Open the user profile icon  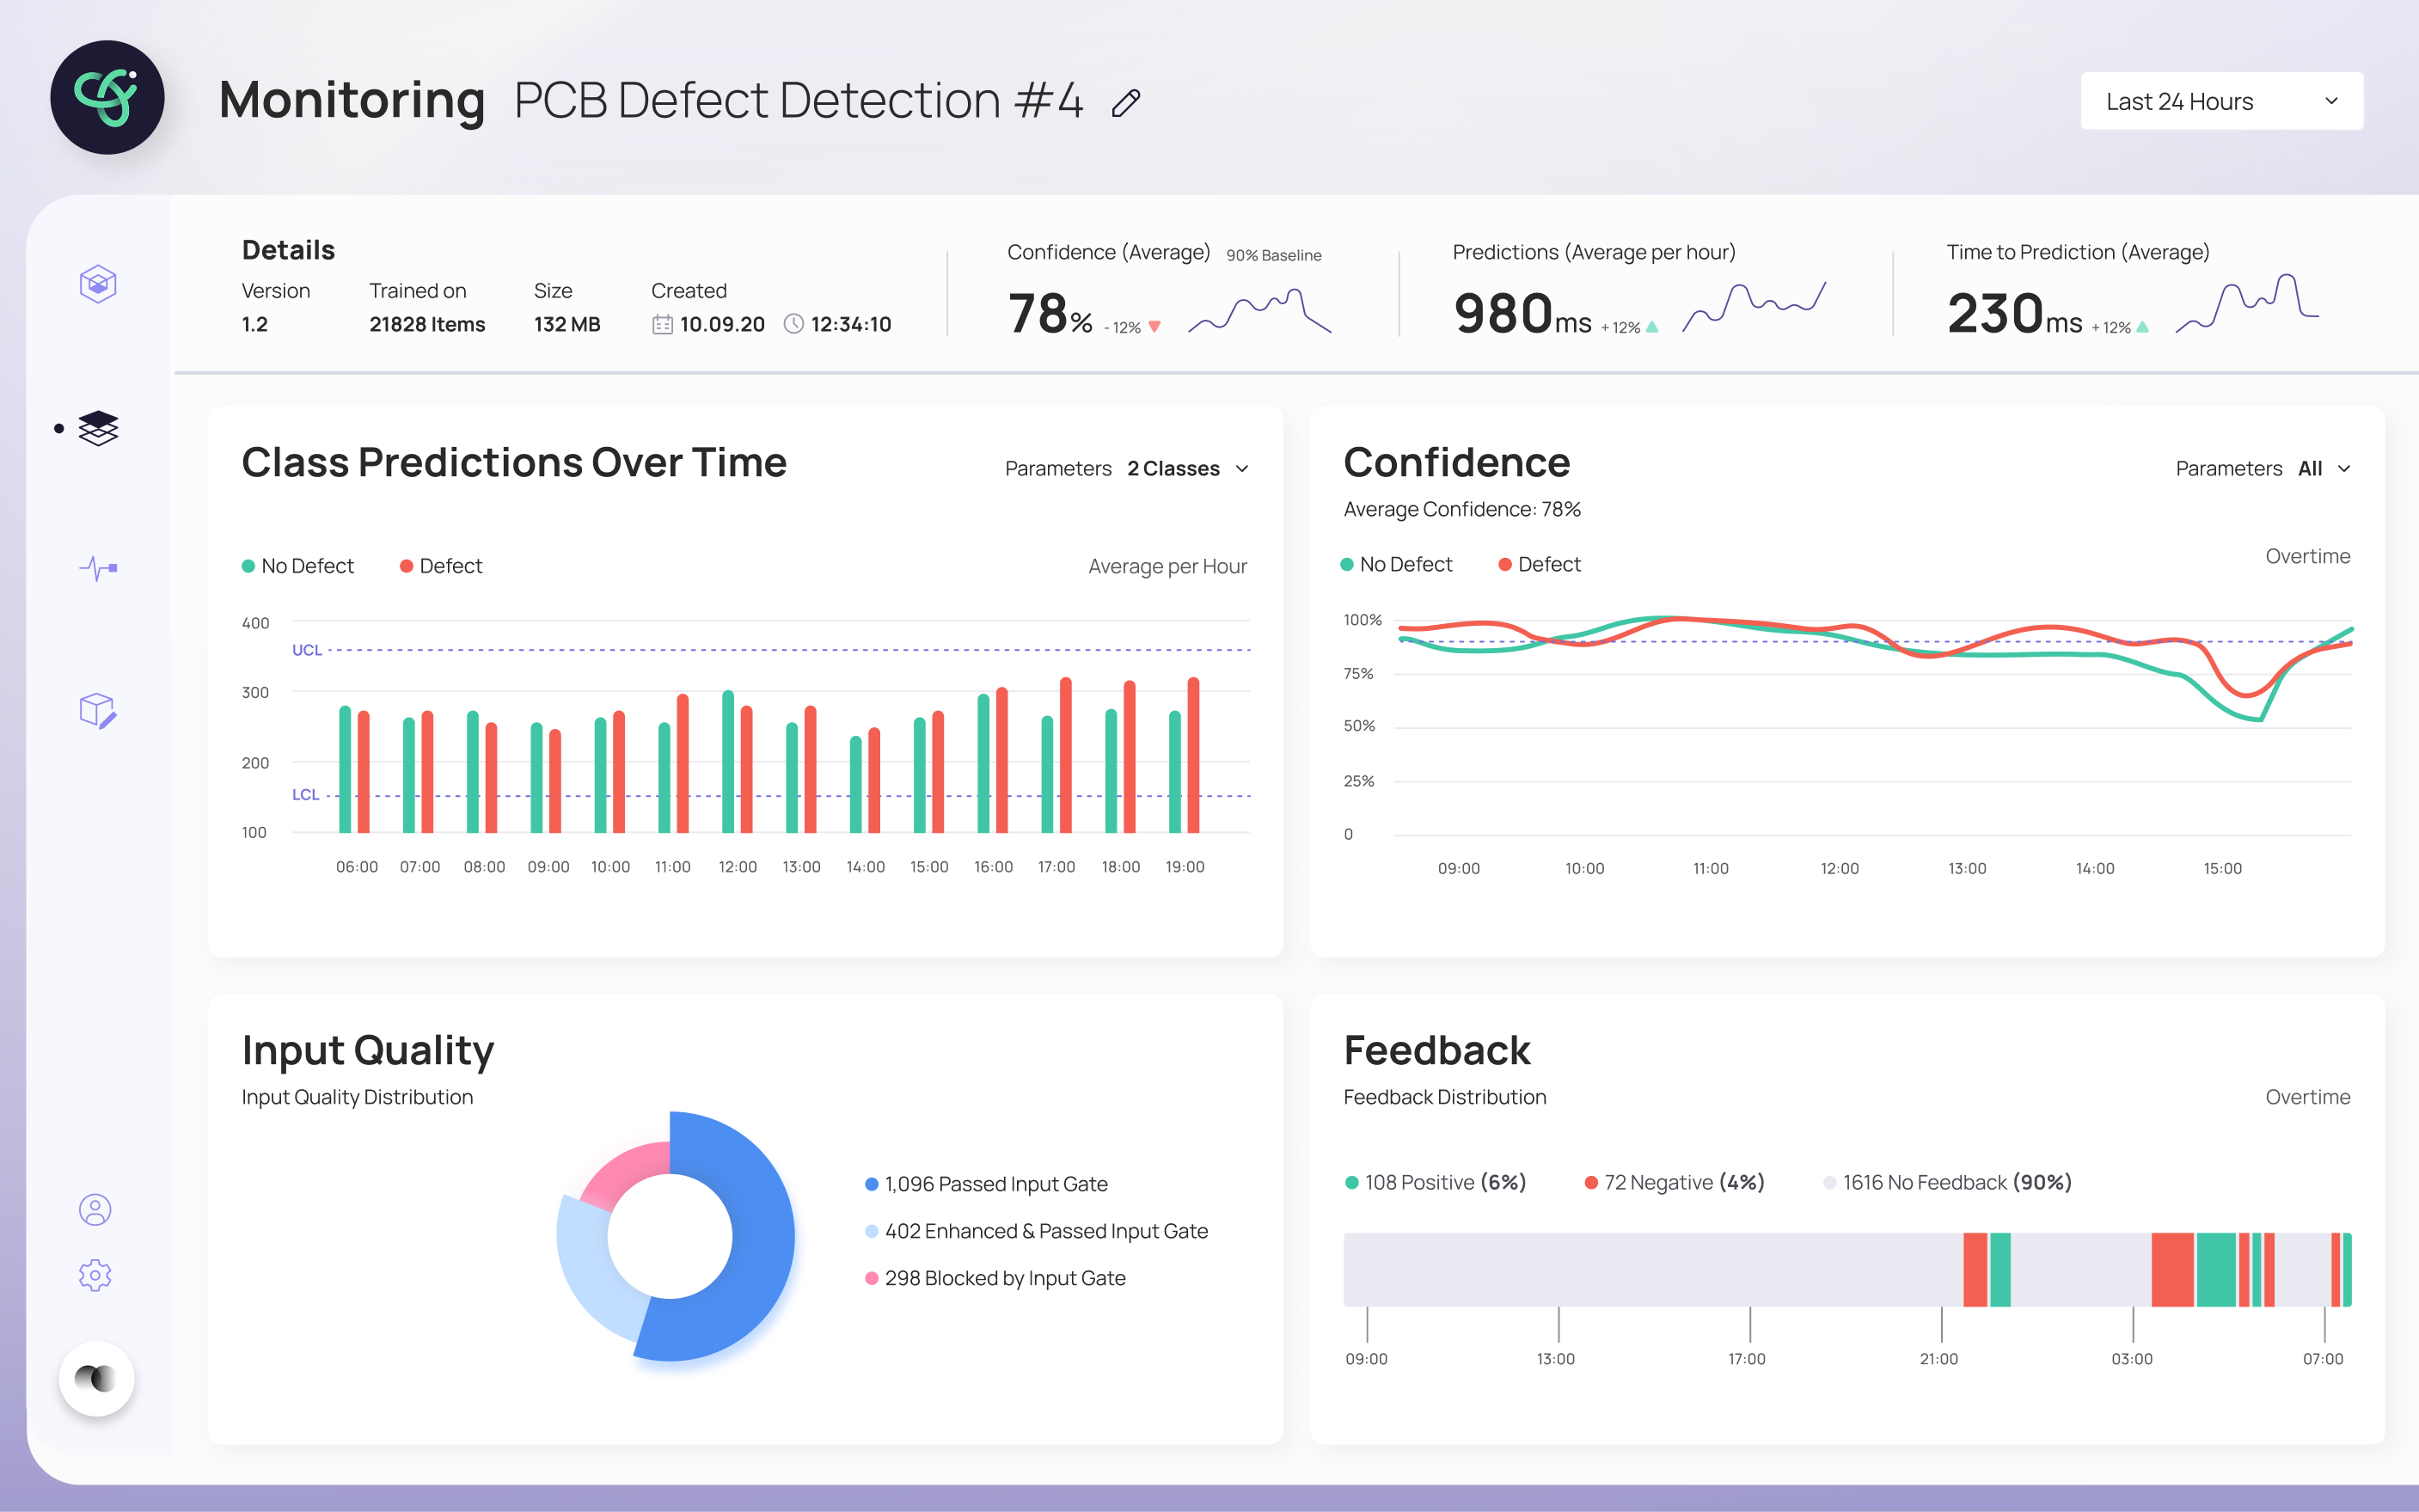[95, 1210]
